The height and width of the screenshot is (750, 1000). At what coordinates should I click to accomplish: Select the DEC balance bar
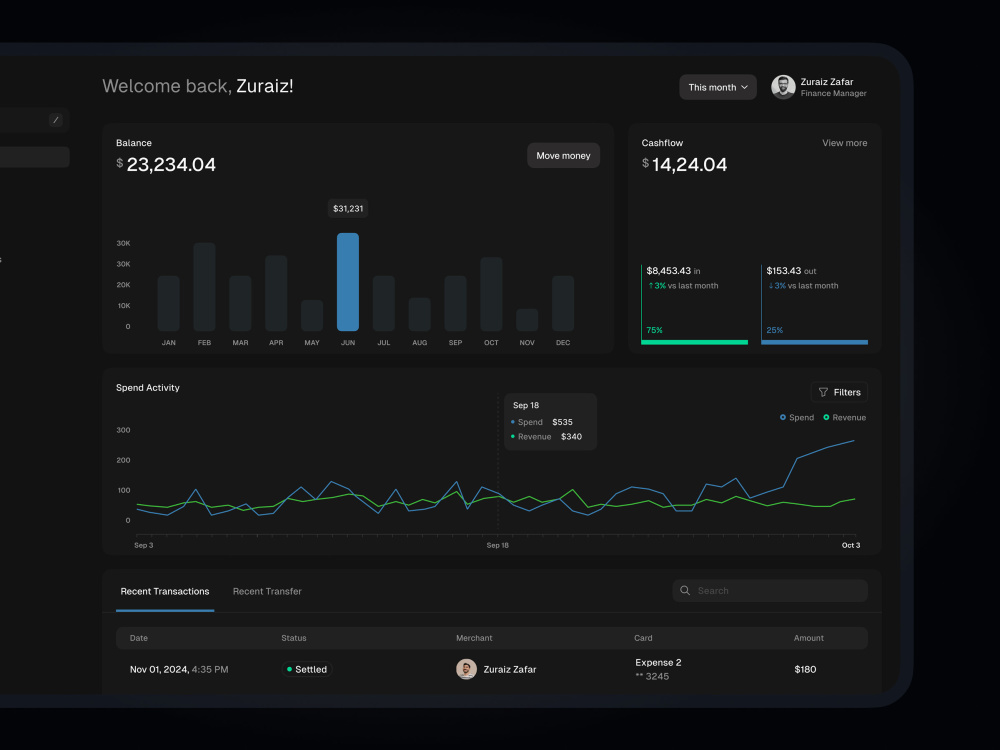(x=562, y=304)
